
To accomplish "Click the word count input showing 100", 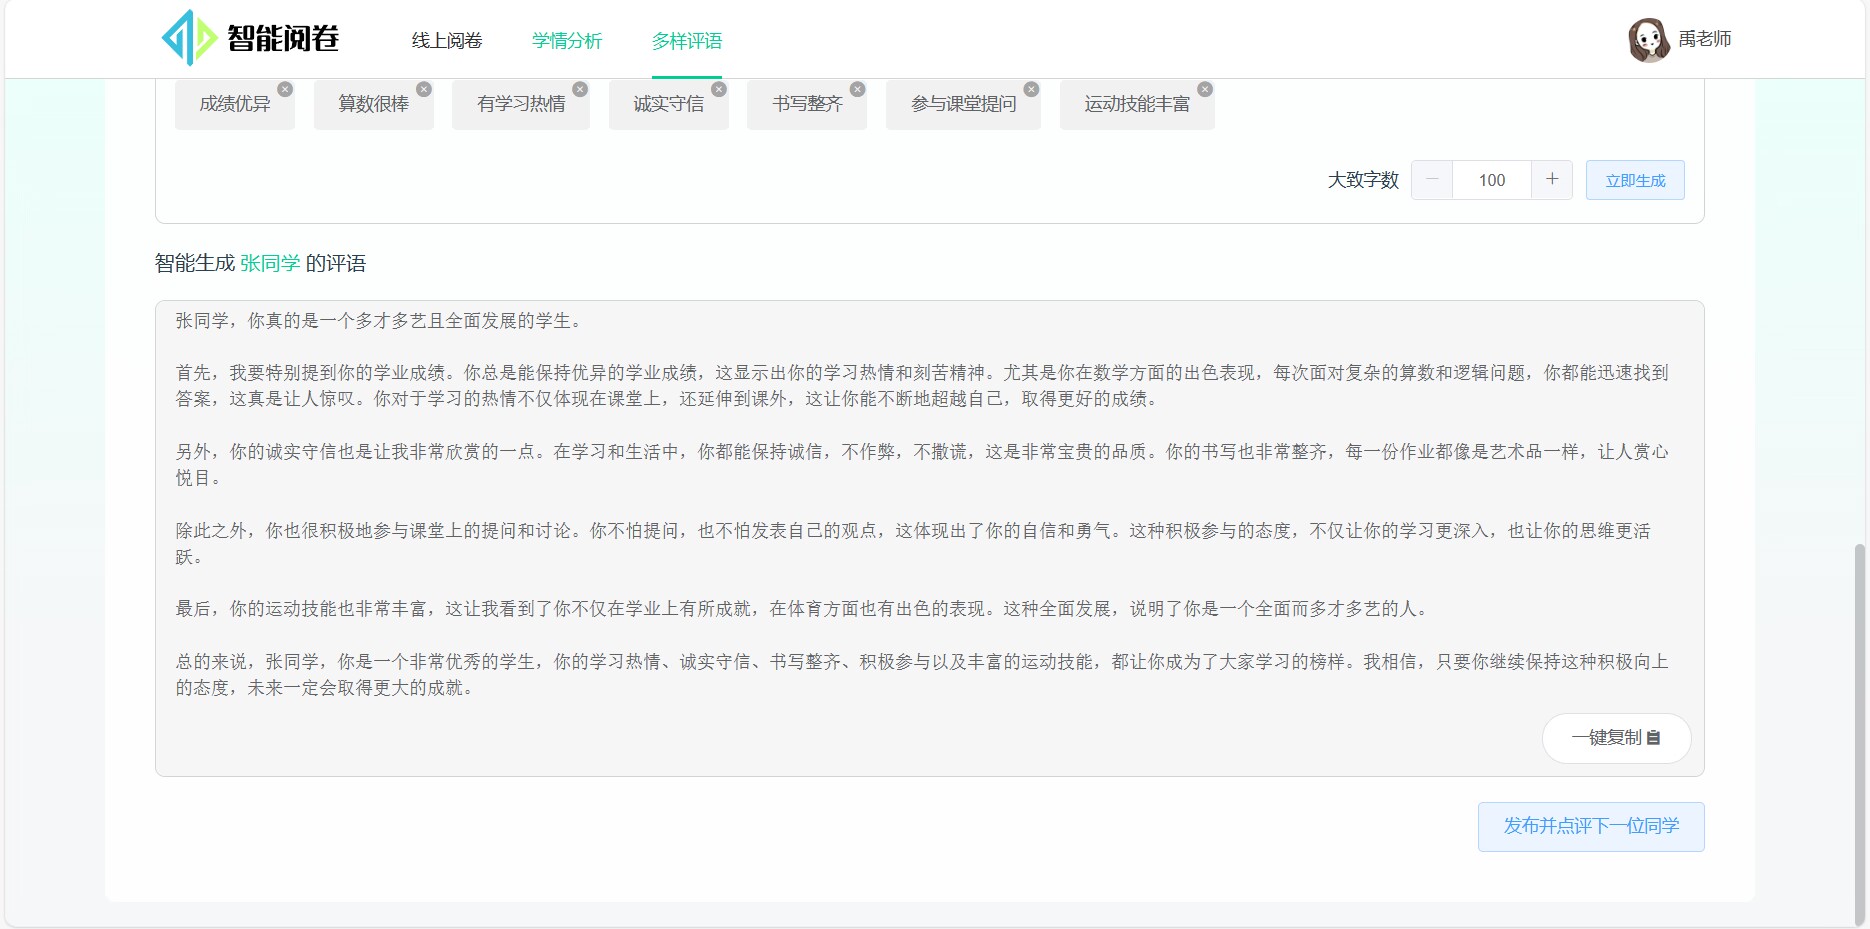I will (1491, 180).
